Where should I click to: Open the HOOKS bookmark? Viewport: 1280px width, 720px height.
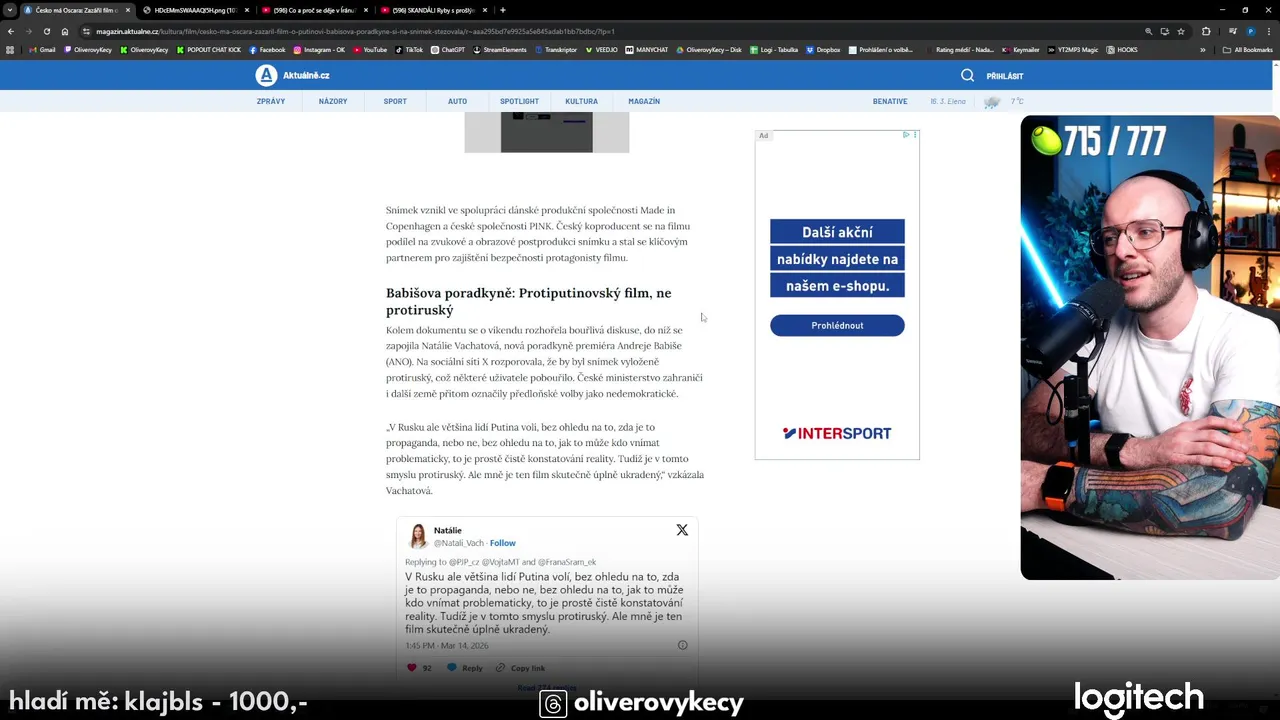click(x=1122, y=50)
